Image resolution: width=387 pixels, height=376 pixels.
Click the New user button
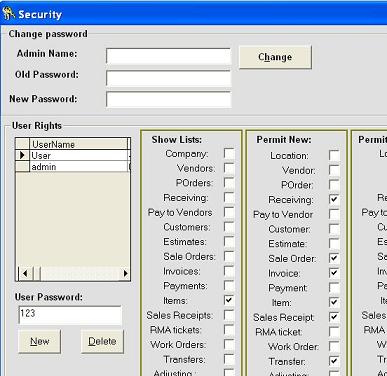click(x=40, y=341)
